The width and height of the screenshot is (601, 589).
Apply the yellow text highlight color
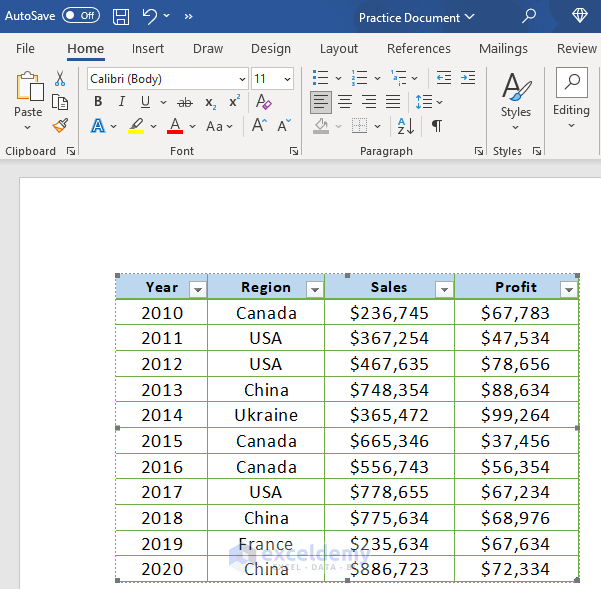pyautogui.click(x=136, y=126)
